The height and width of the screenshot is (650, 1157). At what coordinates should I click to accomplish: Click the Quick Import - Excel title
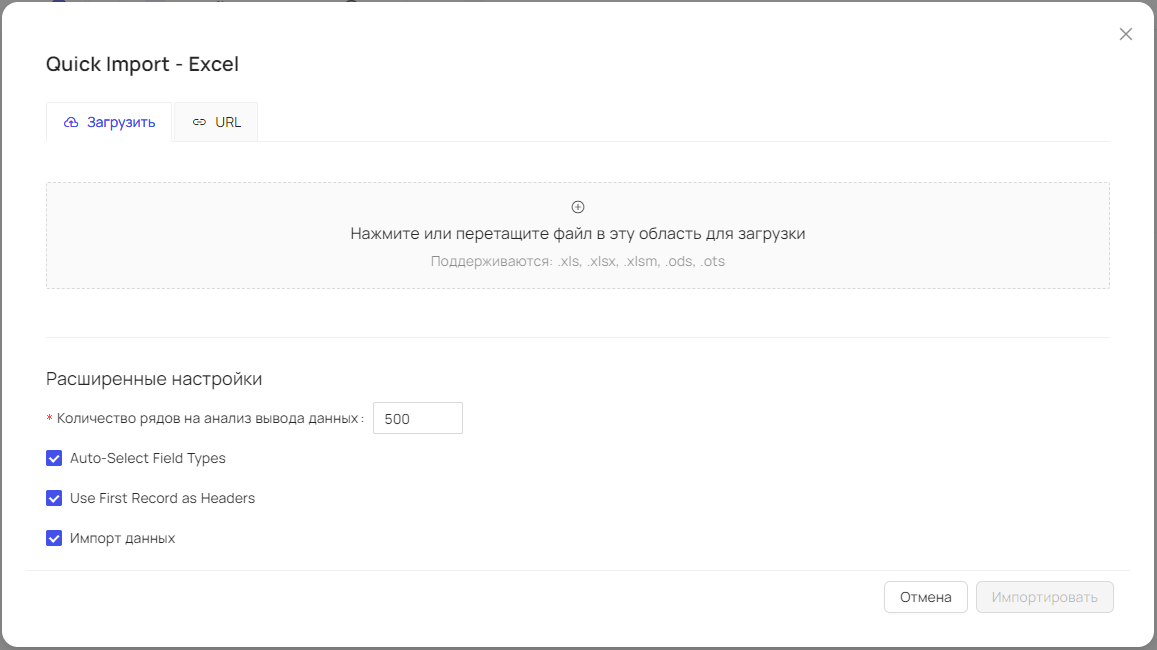click(142, 65)
